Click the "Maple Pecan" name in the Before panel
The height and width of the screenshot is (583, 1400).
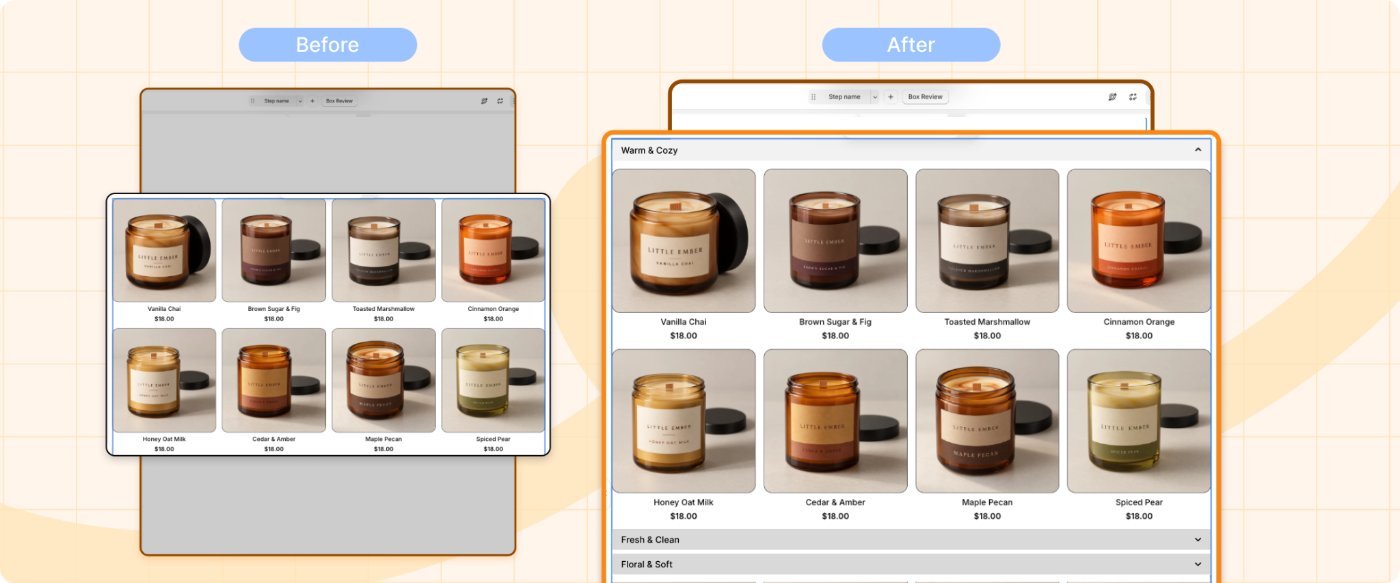click(384, 439)
